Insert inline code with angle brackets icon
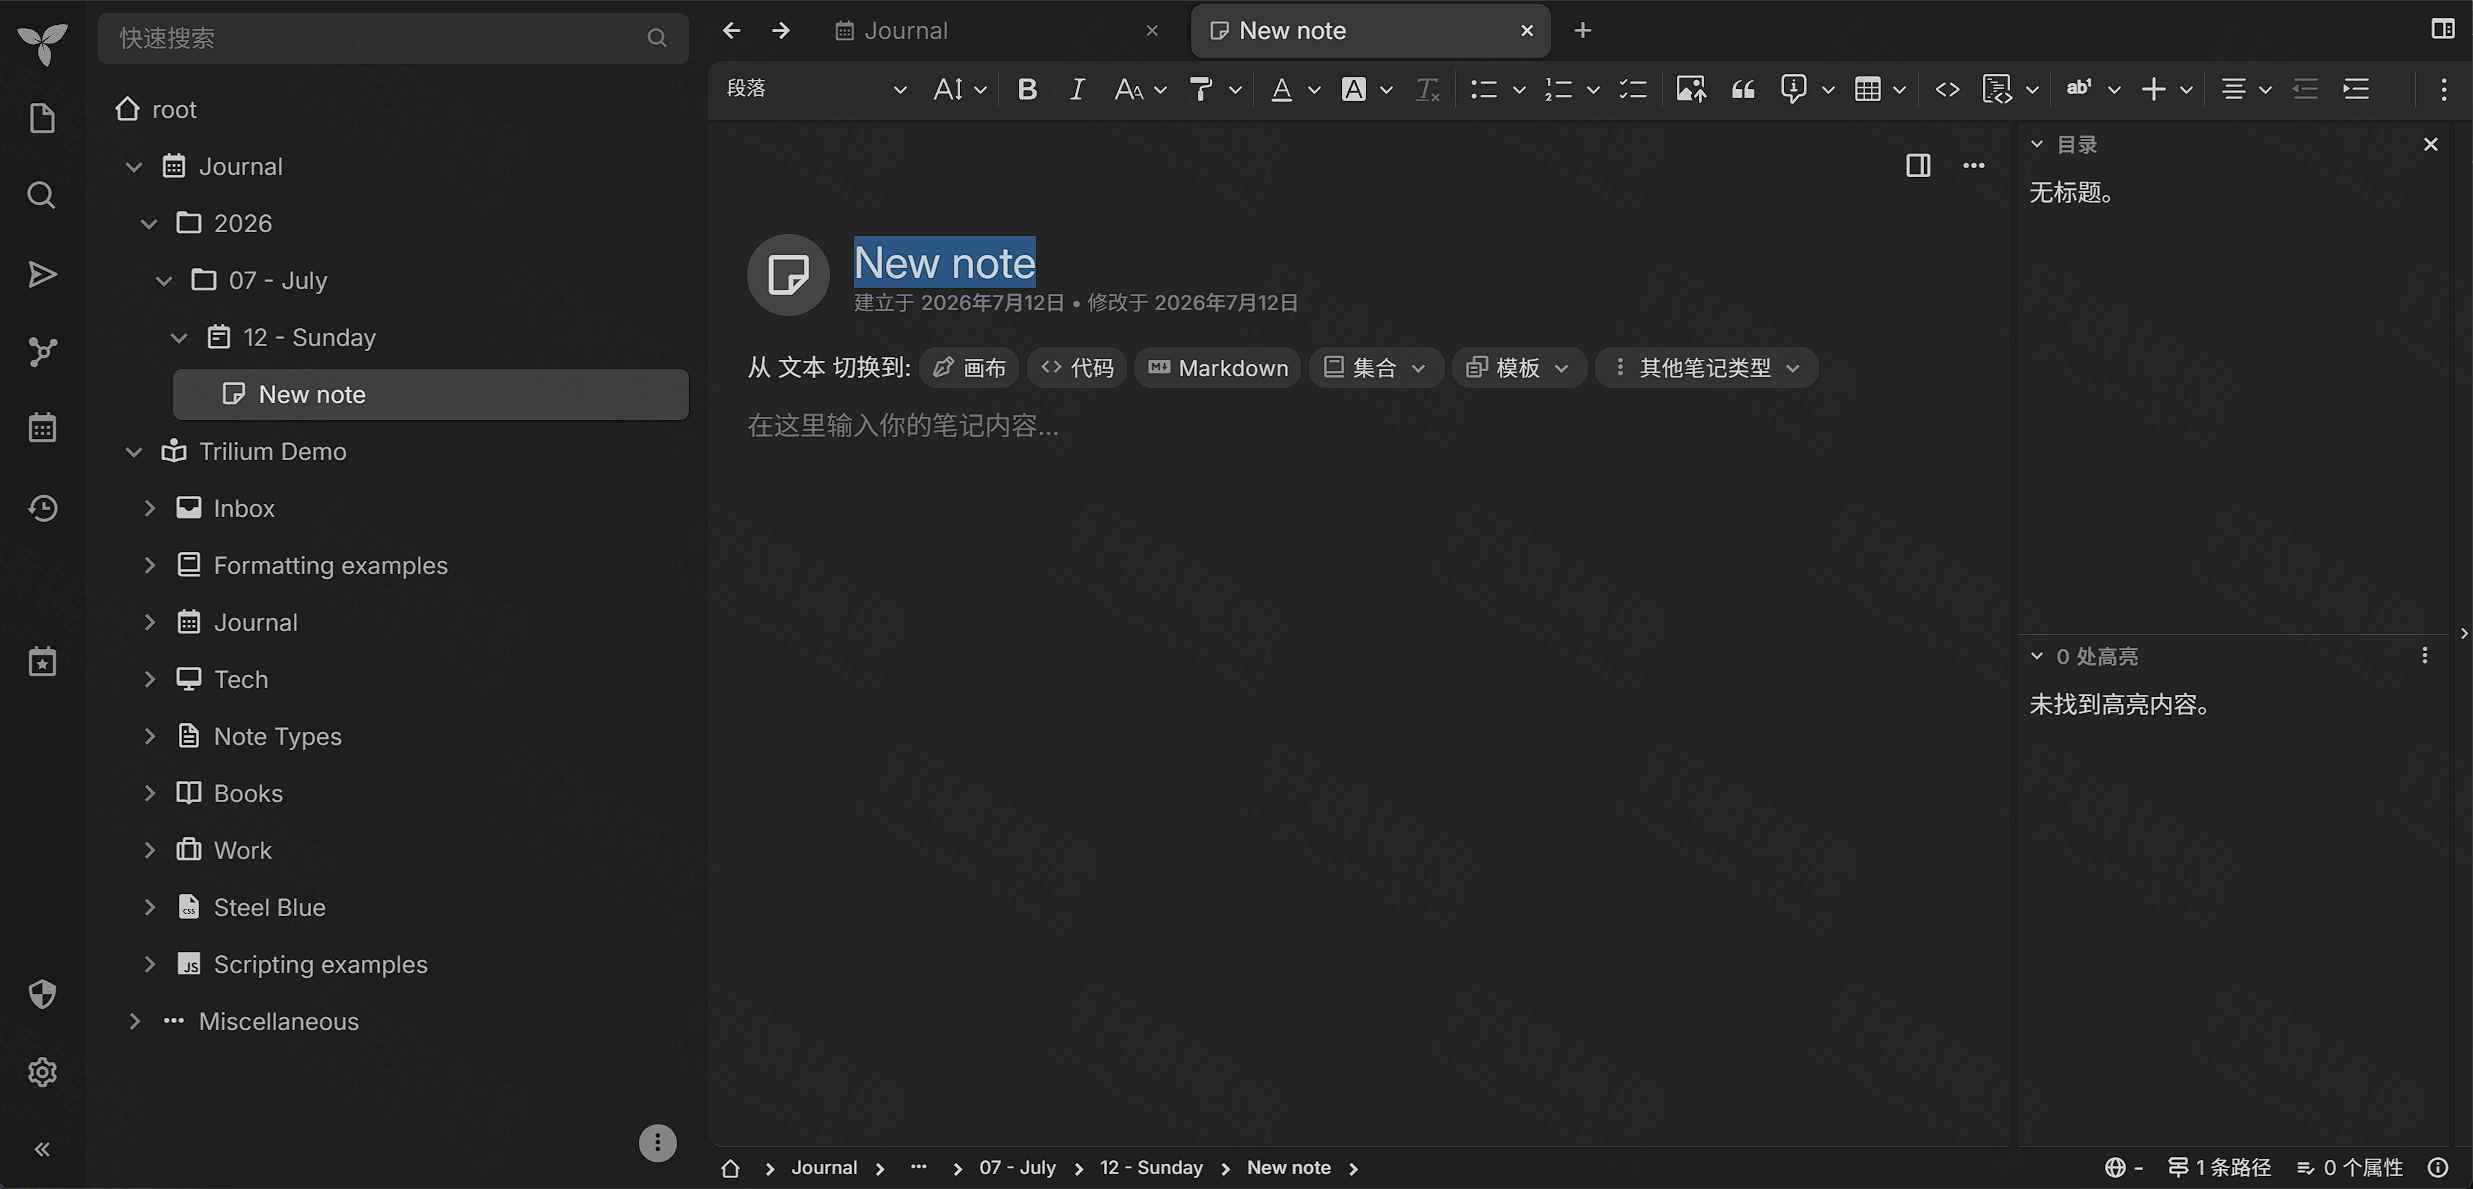Viewport: 2473px width, 1189px height. (x=1947, y=90)
